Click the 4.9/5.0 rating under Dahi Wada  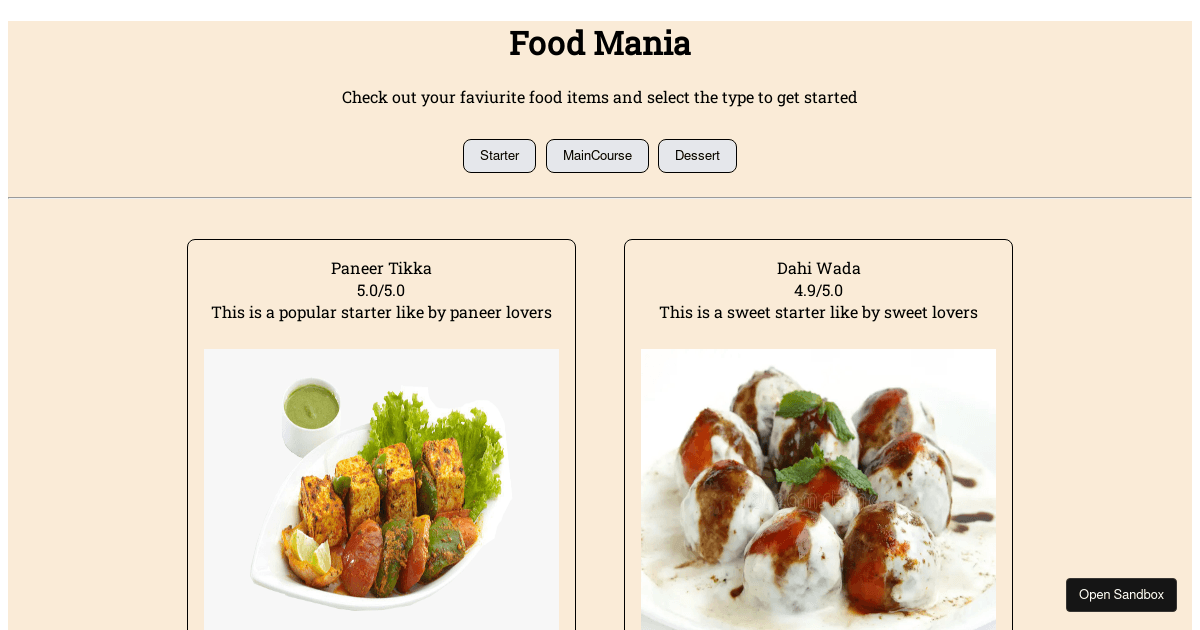[x=818, y=291]
